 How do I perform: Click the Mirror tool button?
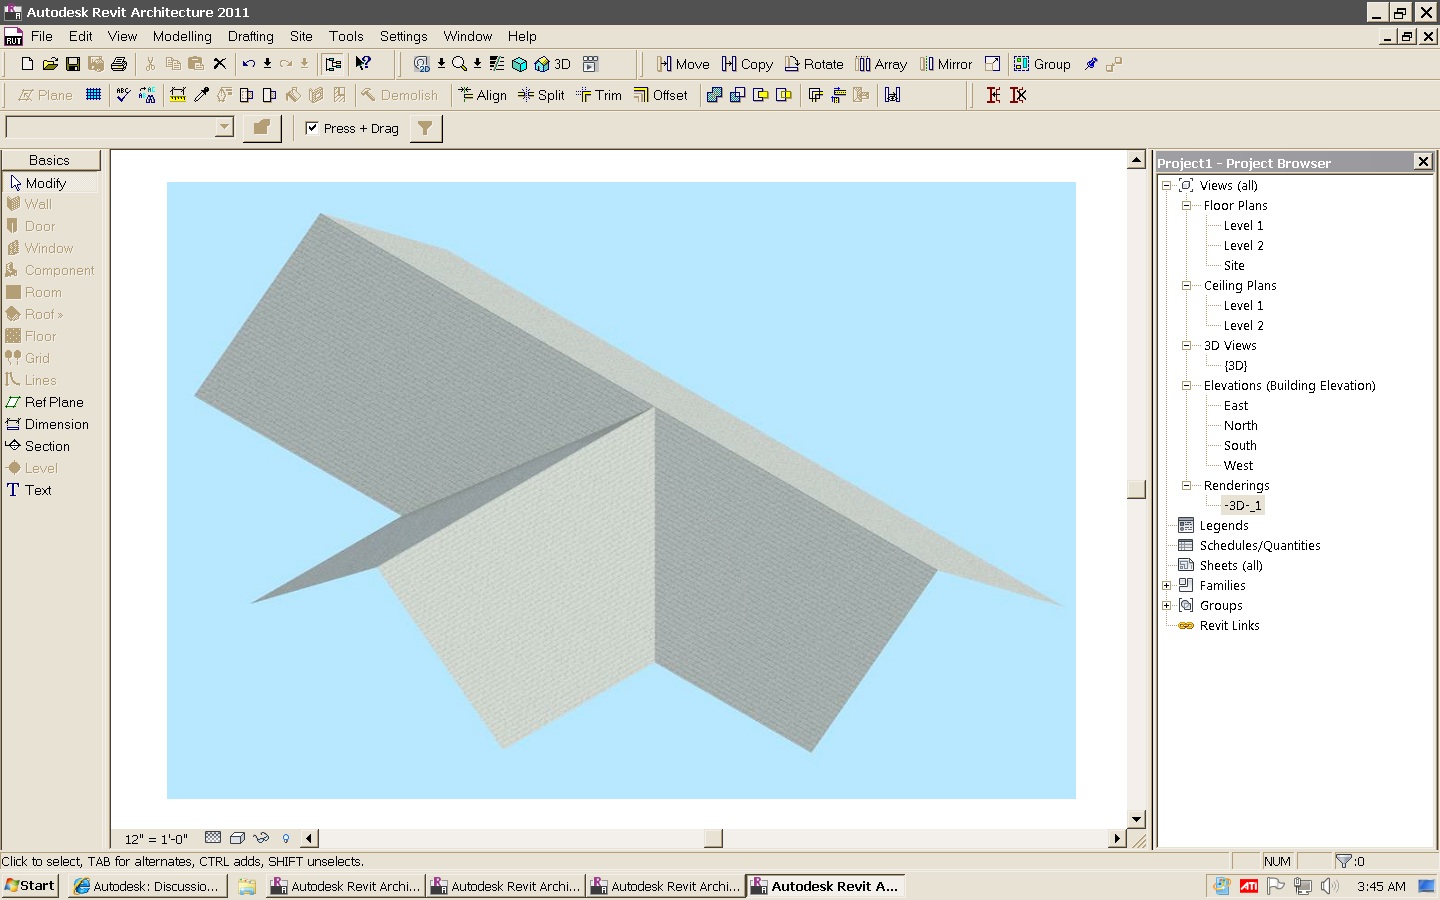[946, 64]
